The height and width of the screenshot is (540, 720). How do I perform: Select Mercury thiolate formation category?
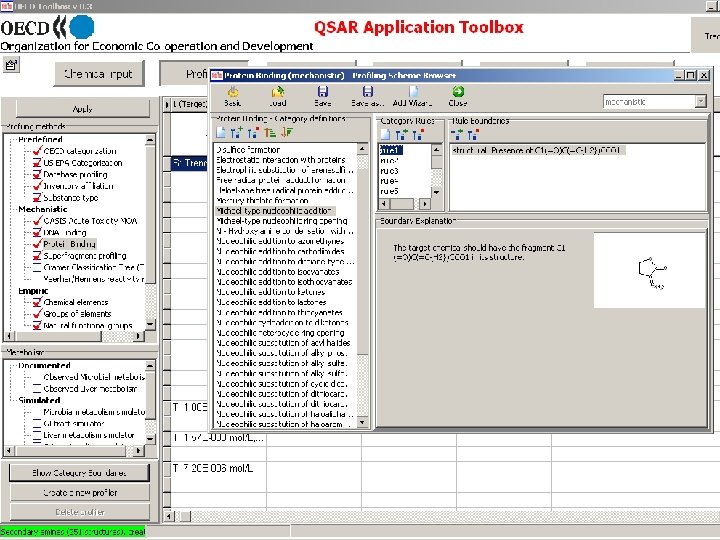tap(262, 201)
